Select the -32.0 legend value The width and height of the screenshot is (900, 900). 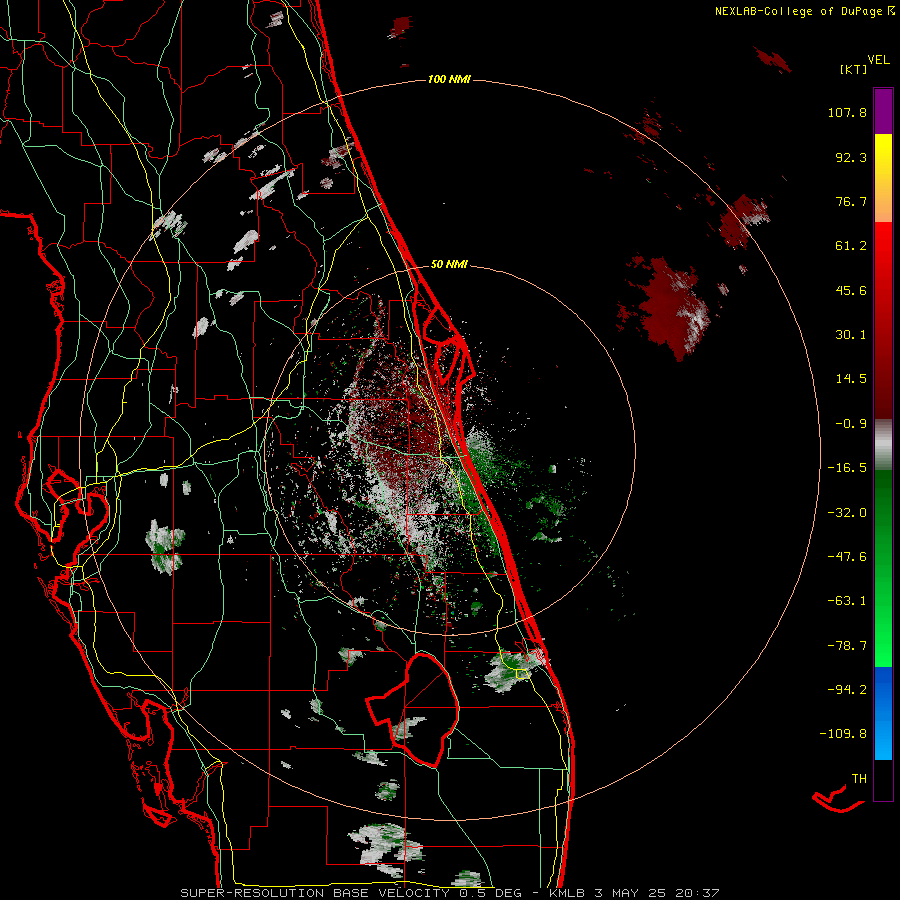point(847,513)
